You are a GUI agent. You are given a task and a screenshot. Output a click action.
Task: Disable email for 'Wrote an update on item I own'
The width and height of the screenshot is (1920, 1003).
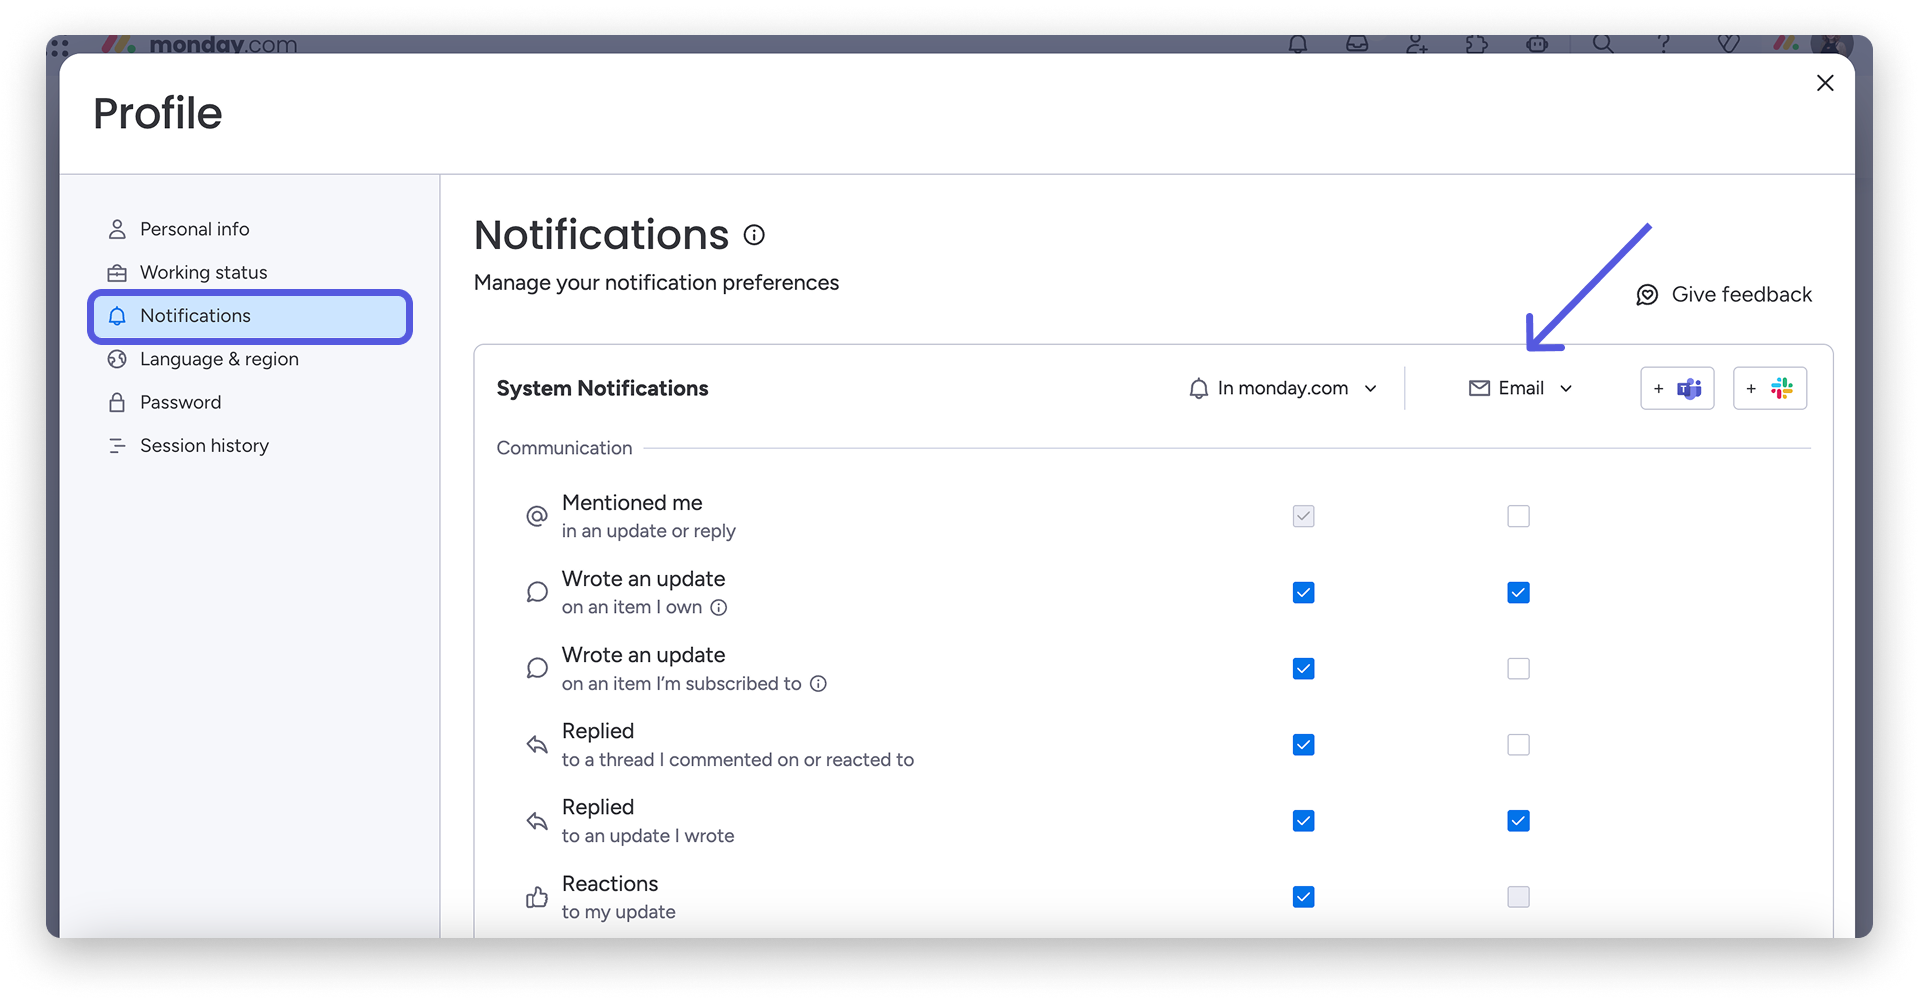tap(1518, 593)
